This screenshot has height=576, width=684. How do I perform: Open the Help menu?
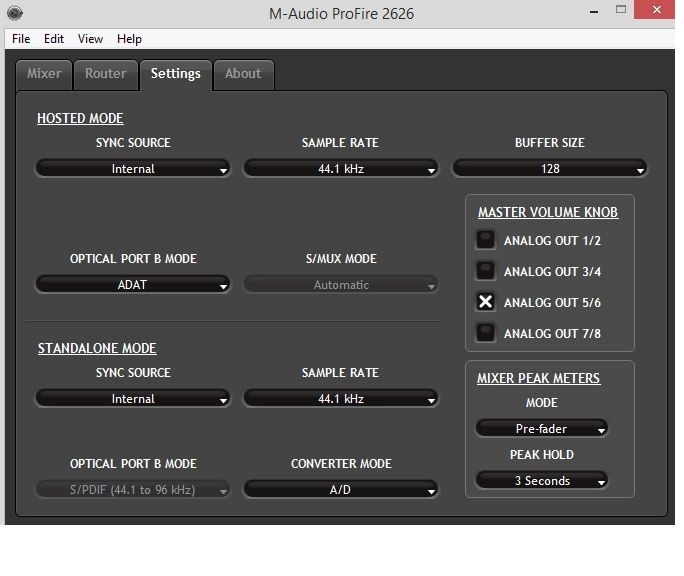[x=129, y=39]
